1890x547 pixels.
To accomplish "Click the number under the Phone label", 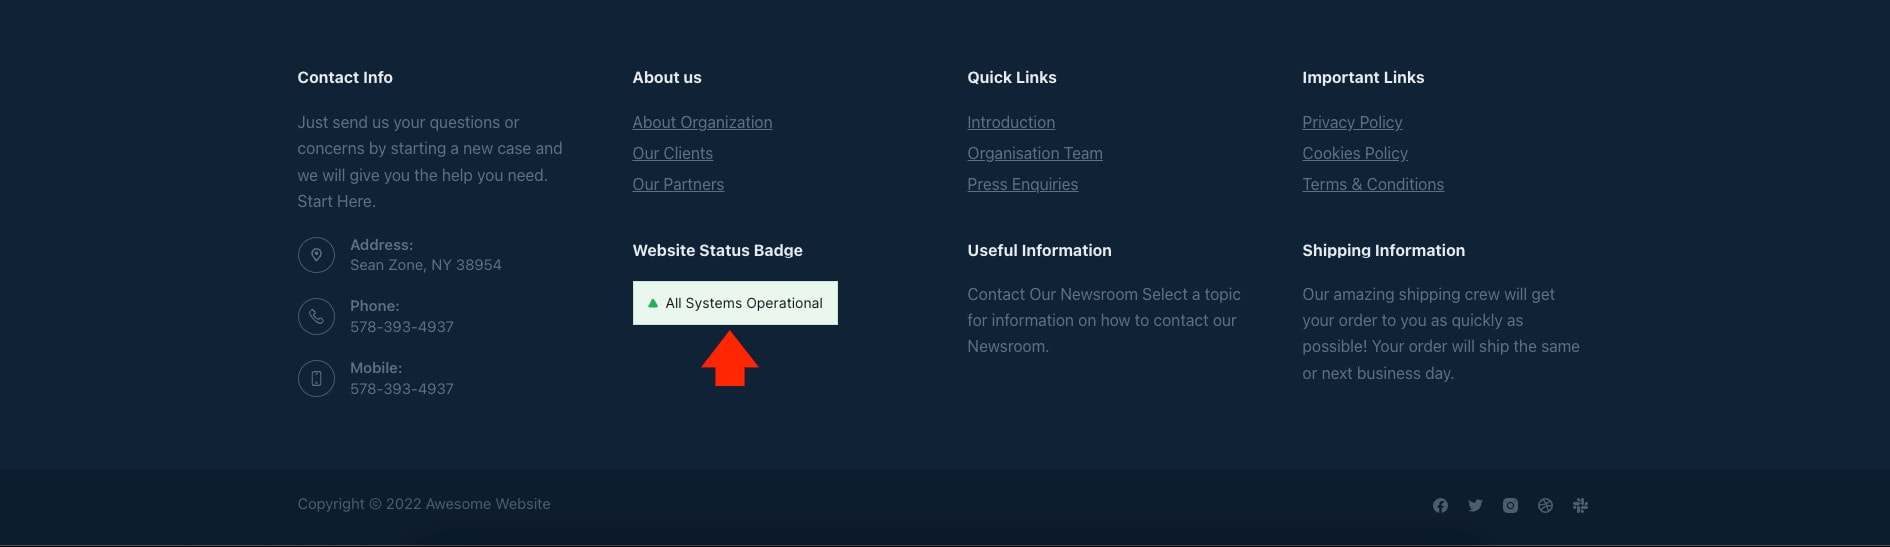I will (x=402, y=327).
